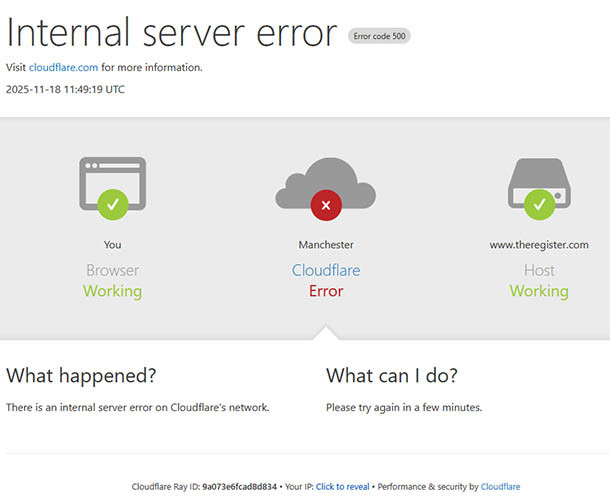This screenshot has height=504, width=610.
Task: Click the 'What happened?' heading
Action: (81, 376)
